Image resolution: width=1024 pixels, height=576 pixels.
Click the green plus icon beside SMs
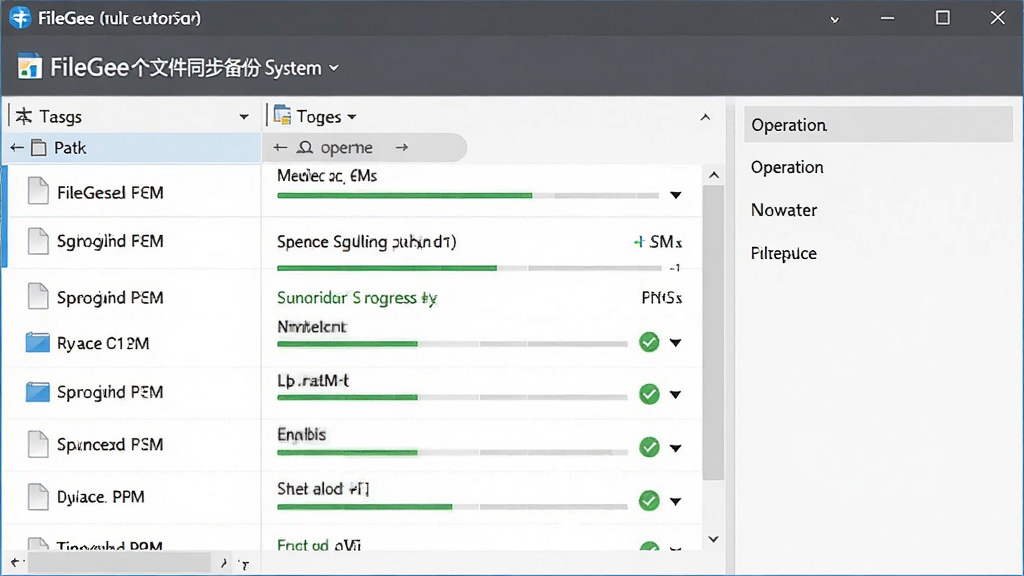click(639, 242)
